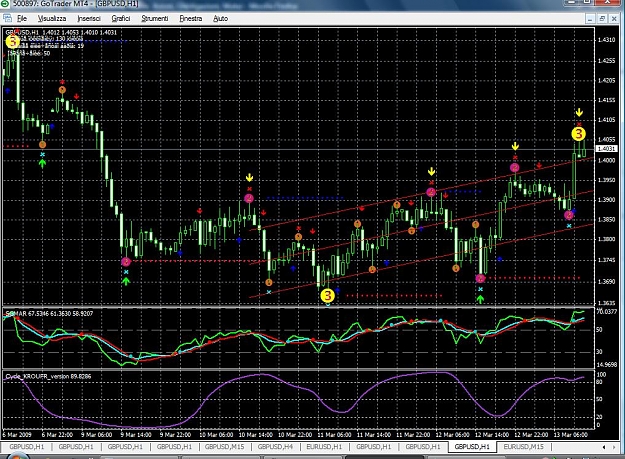Image resolution: width=625 pixels, height=459 pixels.
Task: Click the 12 Mar 14:00 time axis label
Action: click(x=491, y=434)
